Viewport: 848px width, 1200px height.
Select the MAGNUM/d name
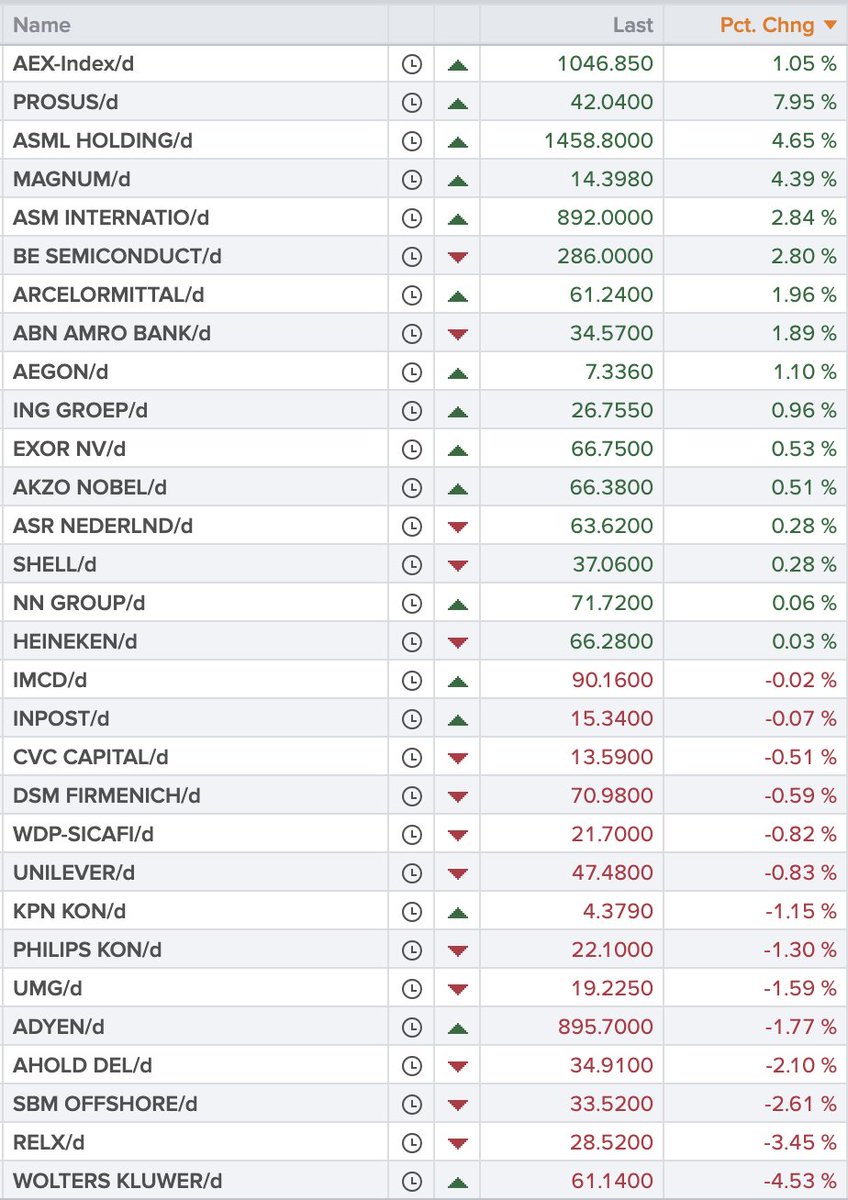click(x=73, y=180)
